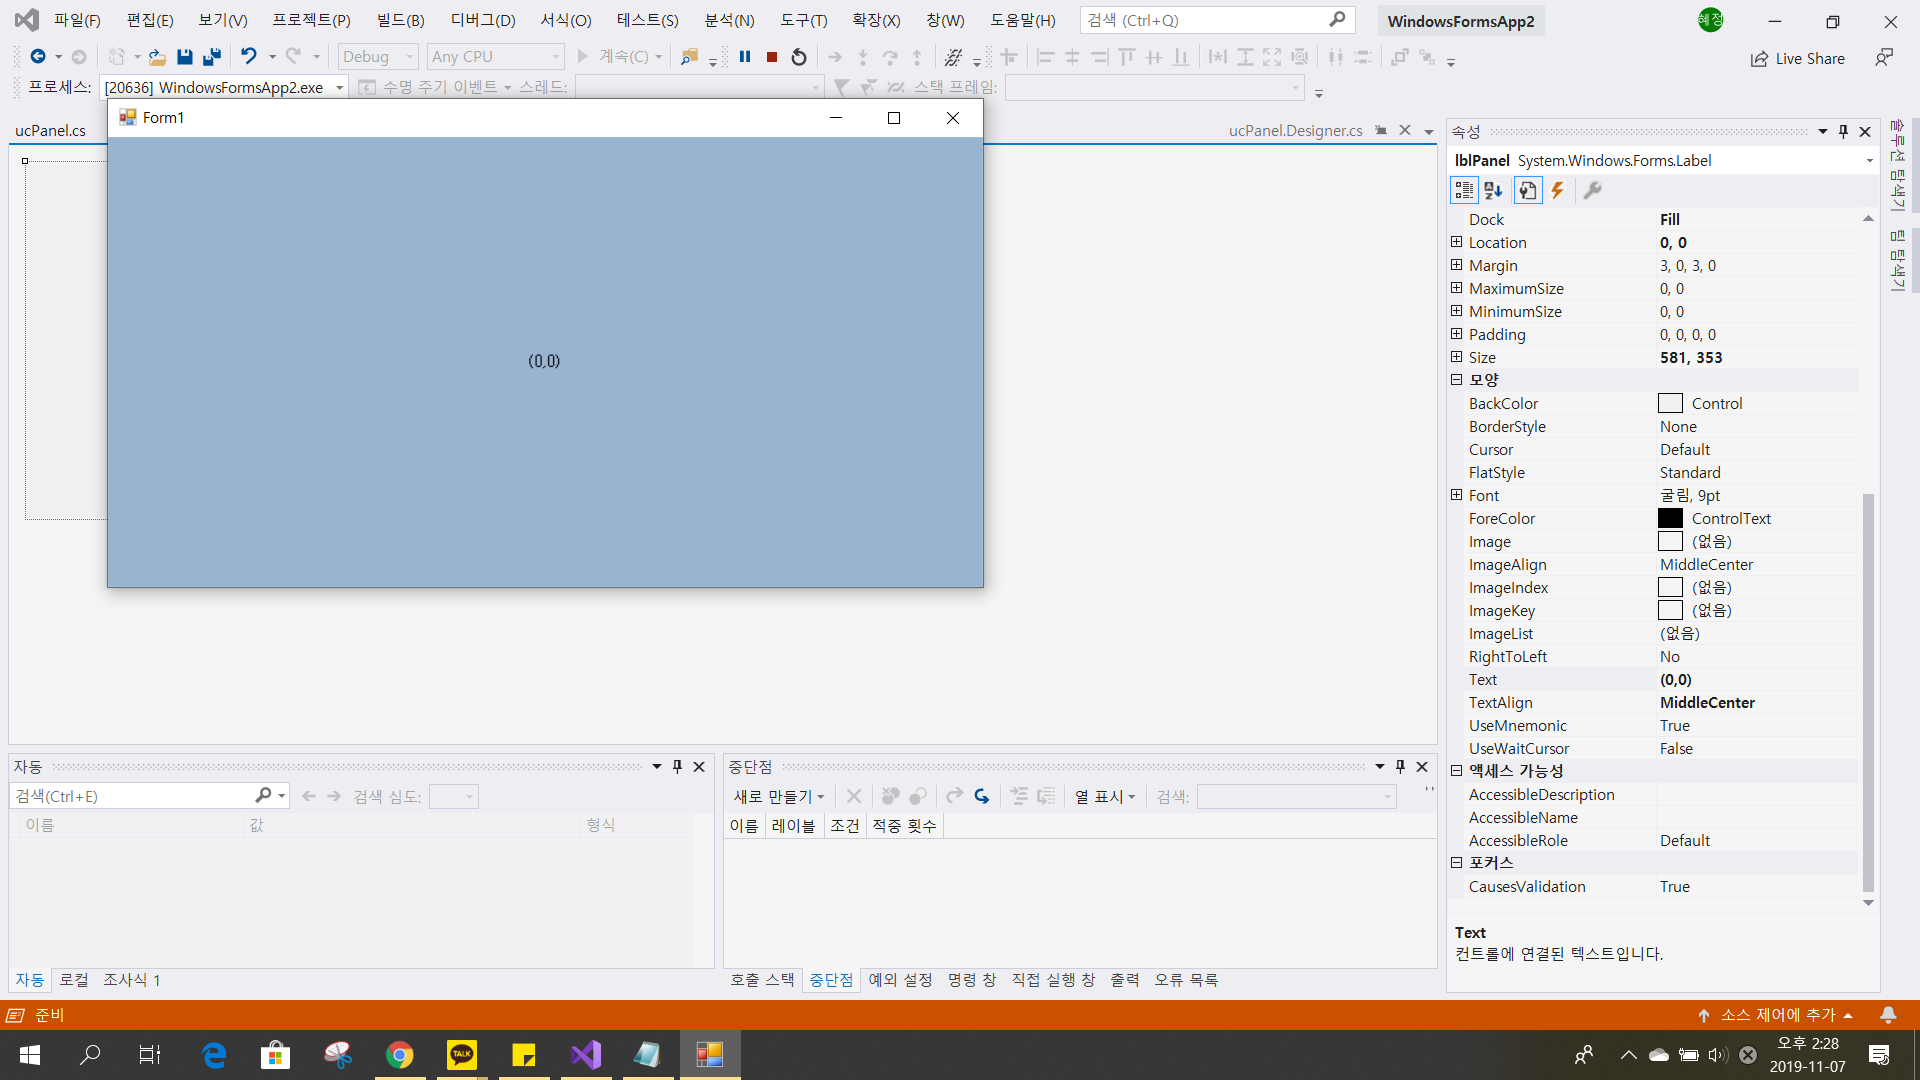Stop debugging with red square button

[x=772, y=57]
